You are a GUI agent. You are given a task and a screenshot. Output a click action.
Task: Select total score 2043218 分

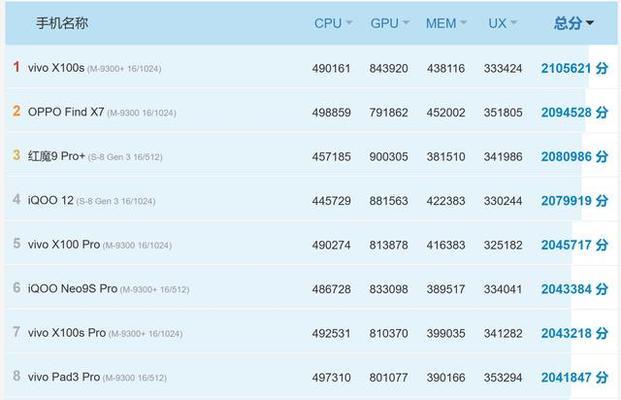(574, 333)
